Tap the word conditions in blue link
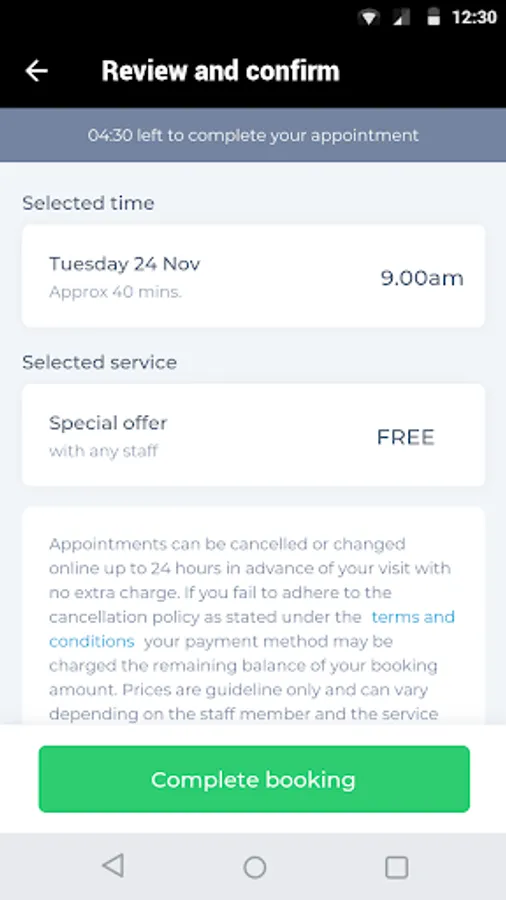The image size is (506, 900). (x=92, y=641)
